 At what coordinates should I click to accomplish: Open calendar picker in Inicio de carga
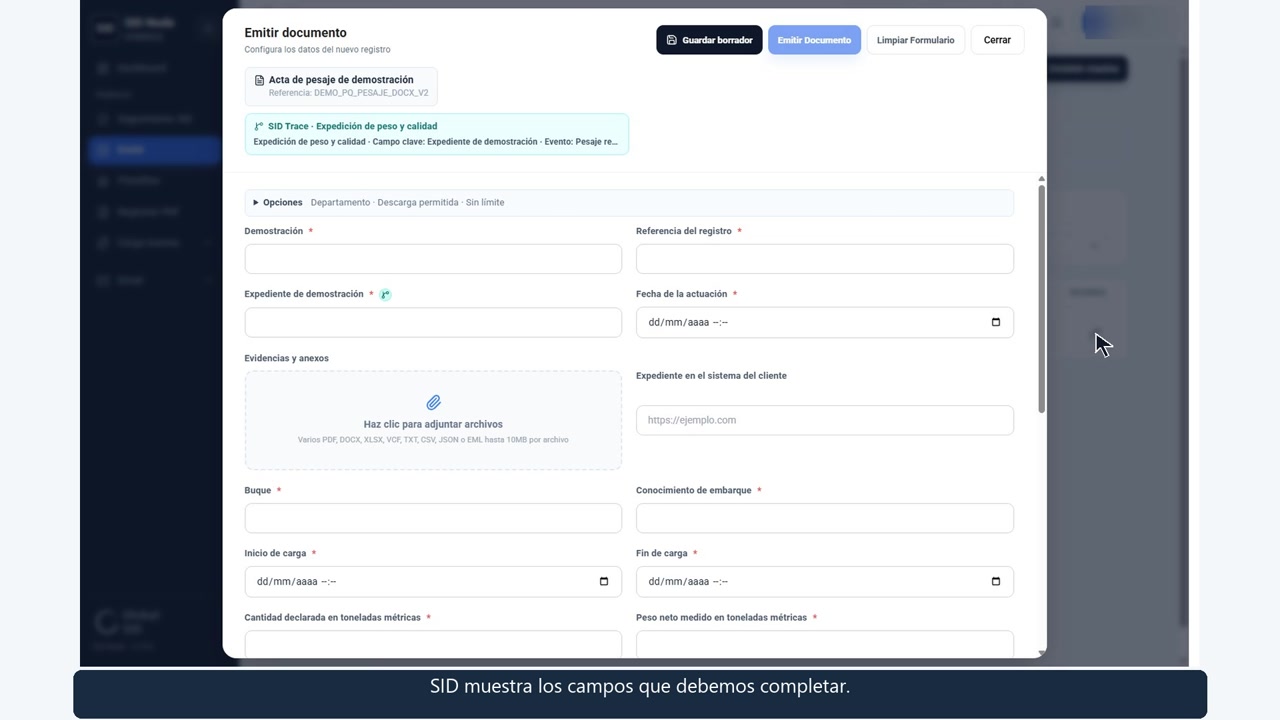[x=603, y=582]
